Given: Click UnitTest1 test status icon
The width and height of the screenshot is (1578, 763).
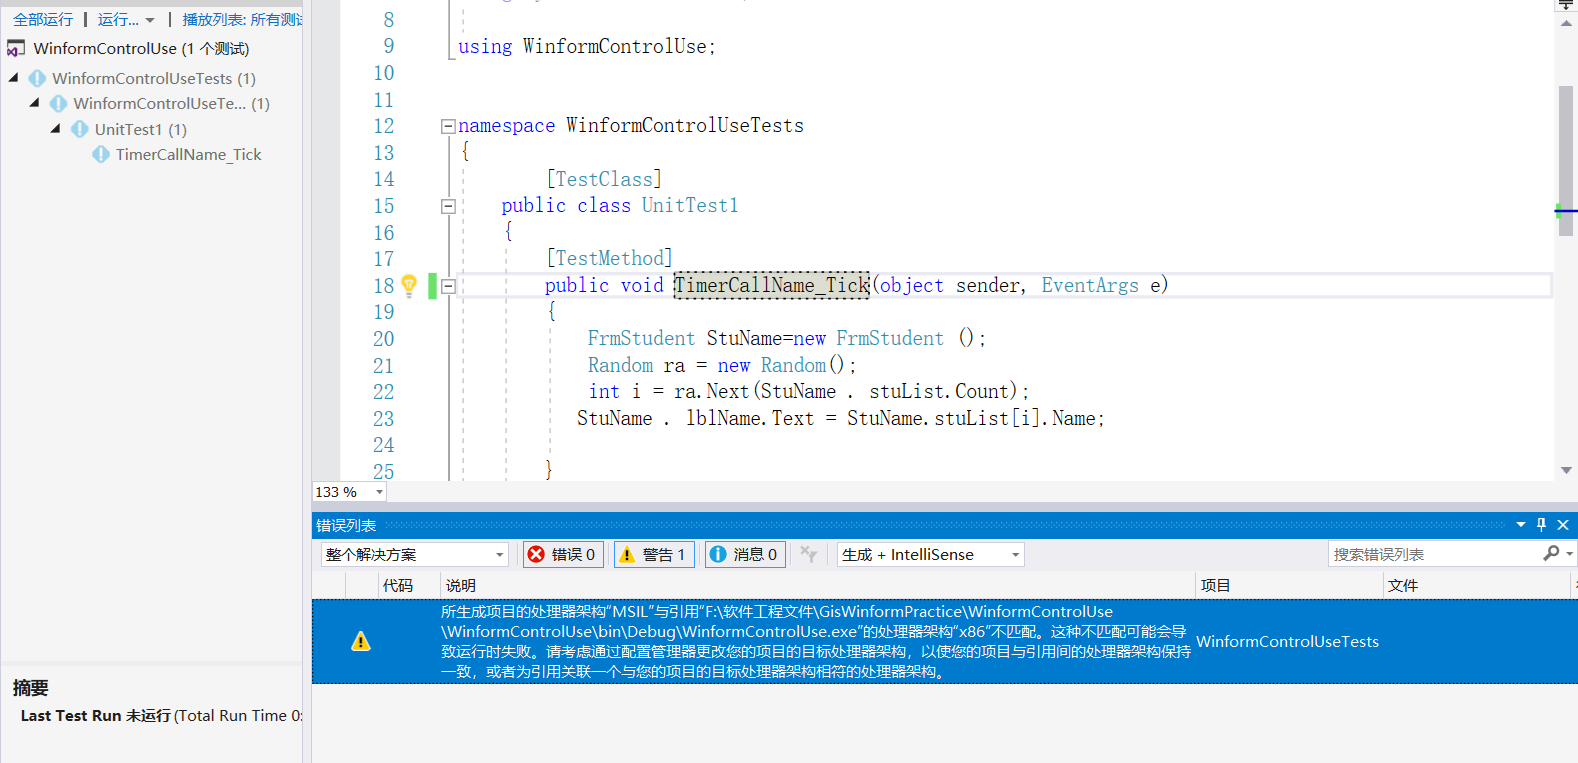Looking at the screenshot, I should (80, 129).
